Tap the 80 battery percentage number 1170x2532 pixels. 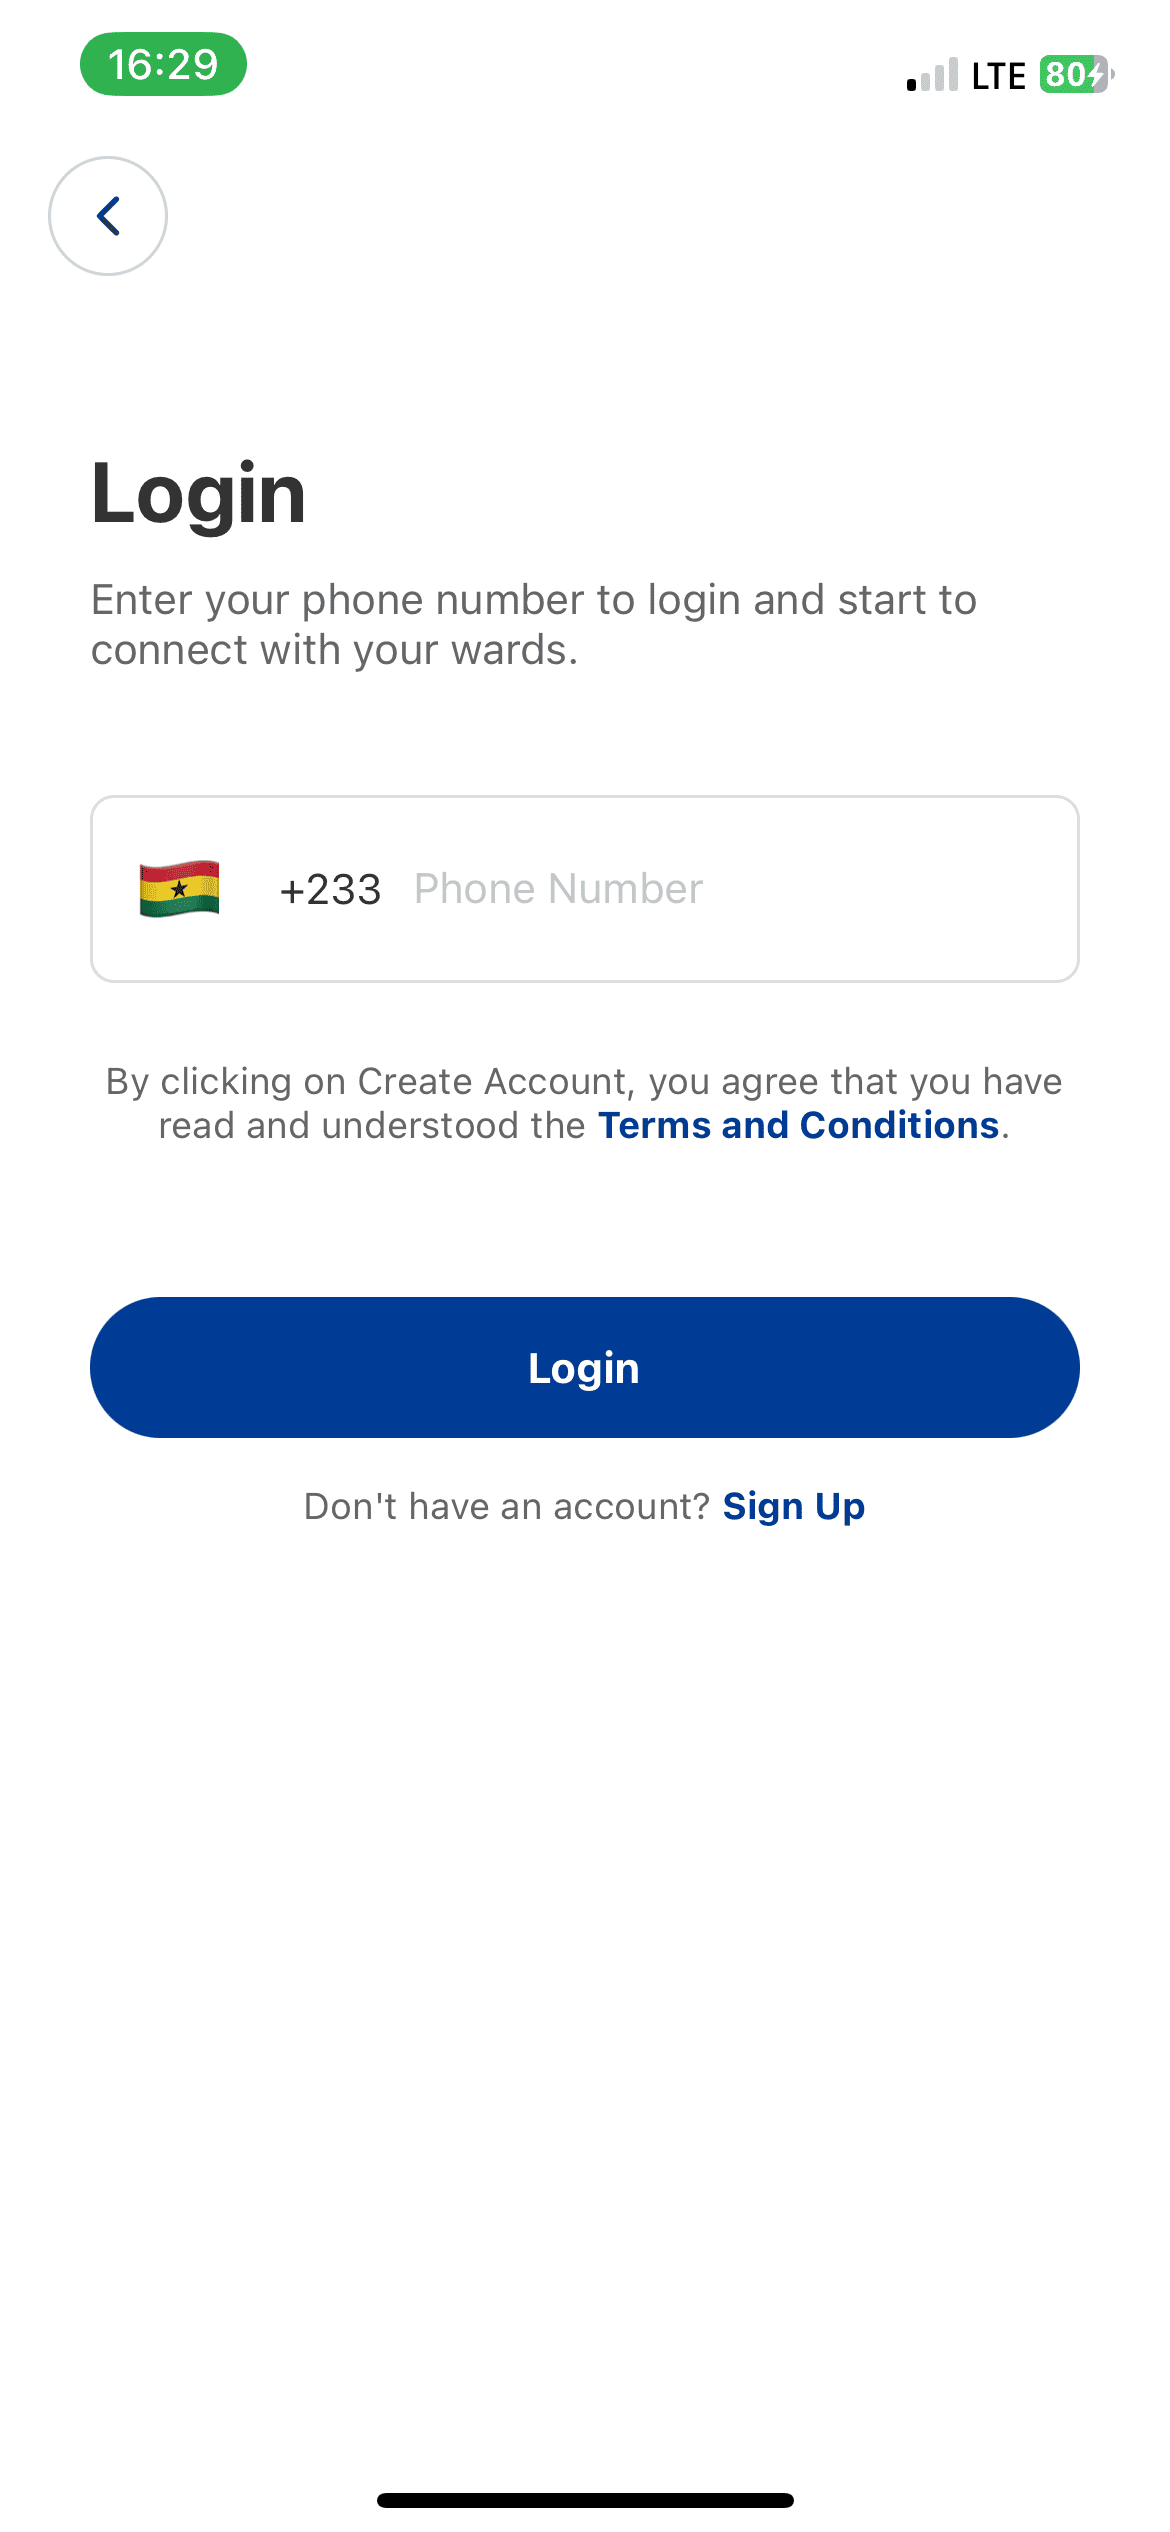coord(1065,75)
